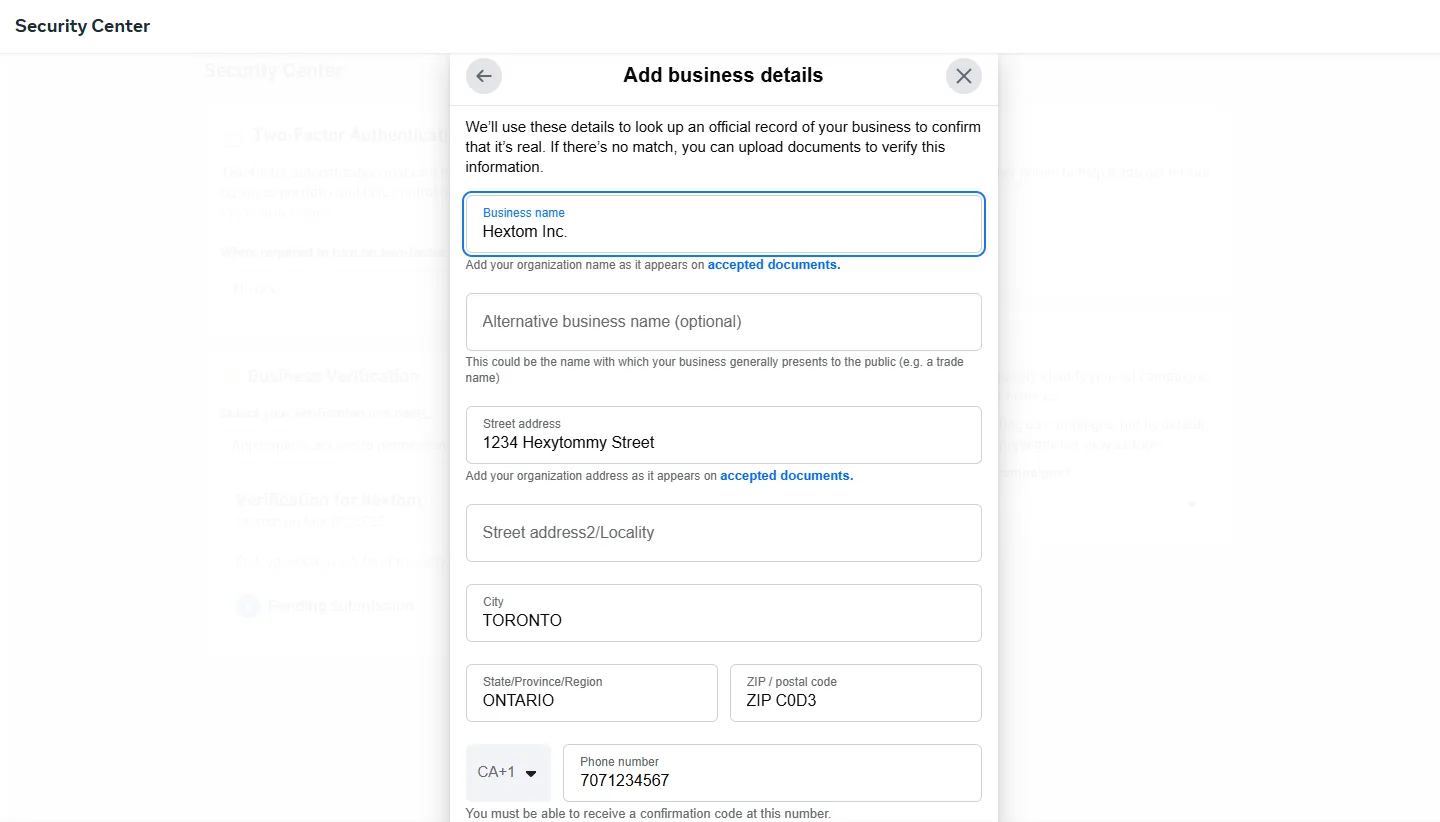This screenshot has height=822, width=1440.
Task: Open accepted documents link under Street address
Action: 787,476
